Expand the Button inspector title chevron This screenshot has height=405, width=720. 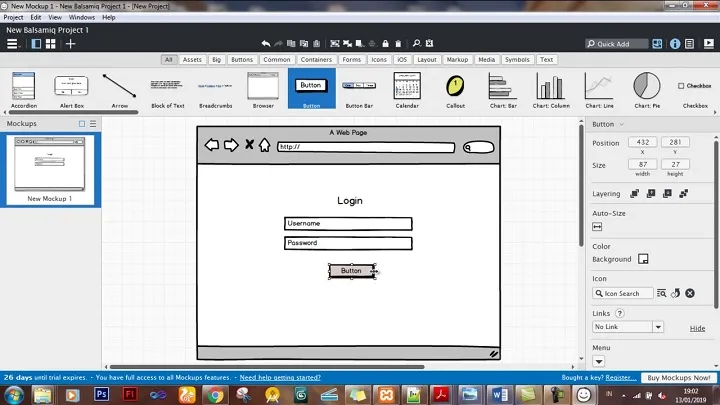click(x=621, y=125)
